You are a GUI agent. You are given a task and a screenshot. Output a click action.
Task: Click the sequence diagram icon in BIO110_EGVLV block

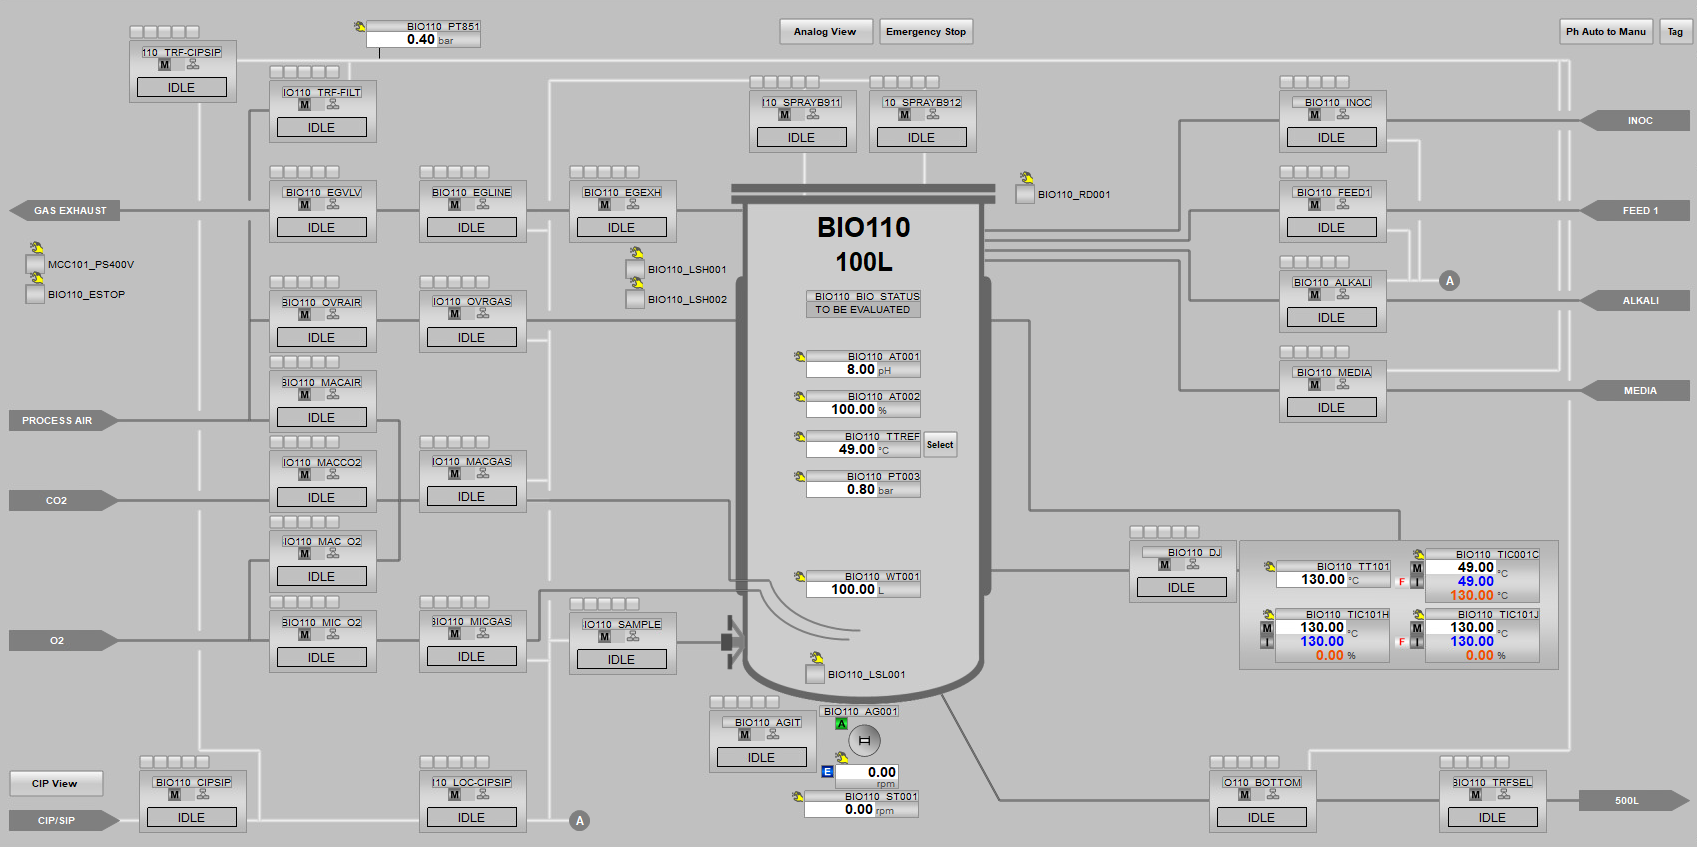(x=332, y=205)
